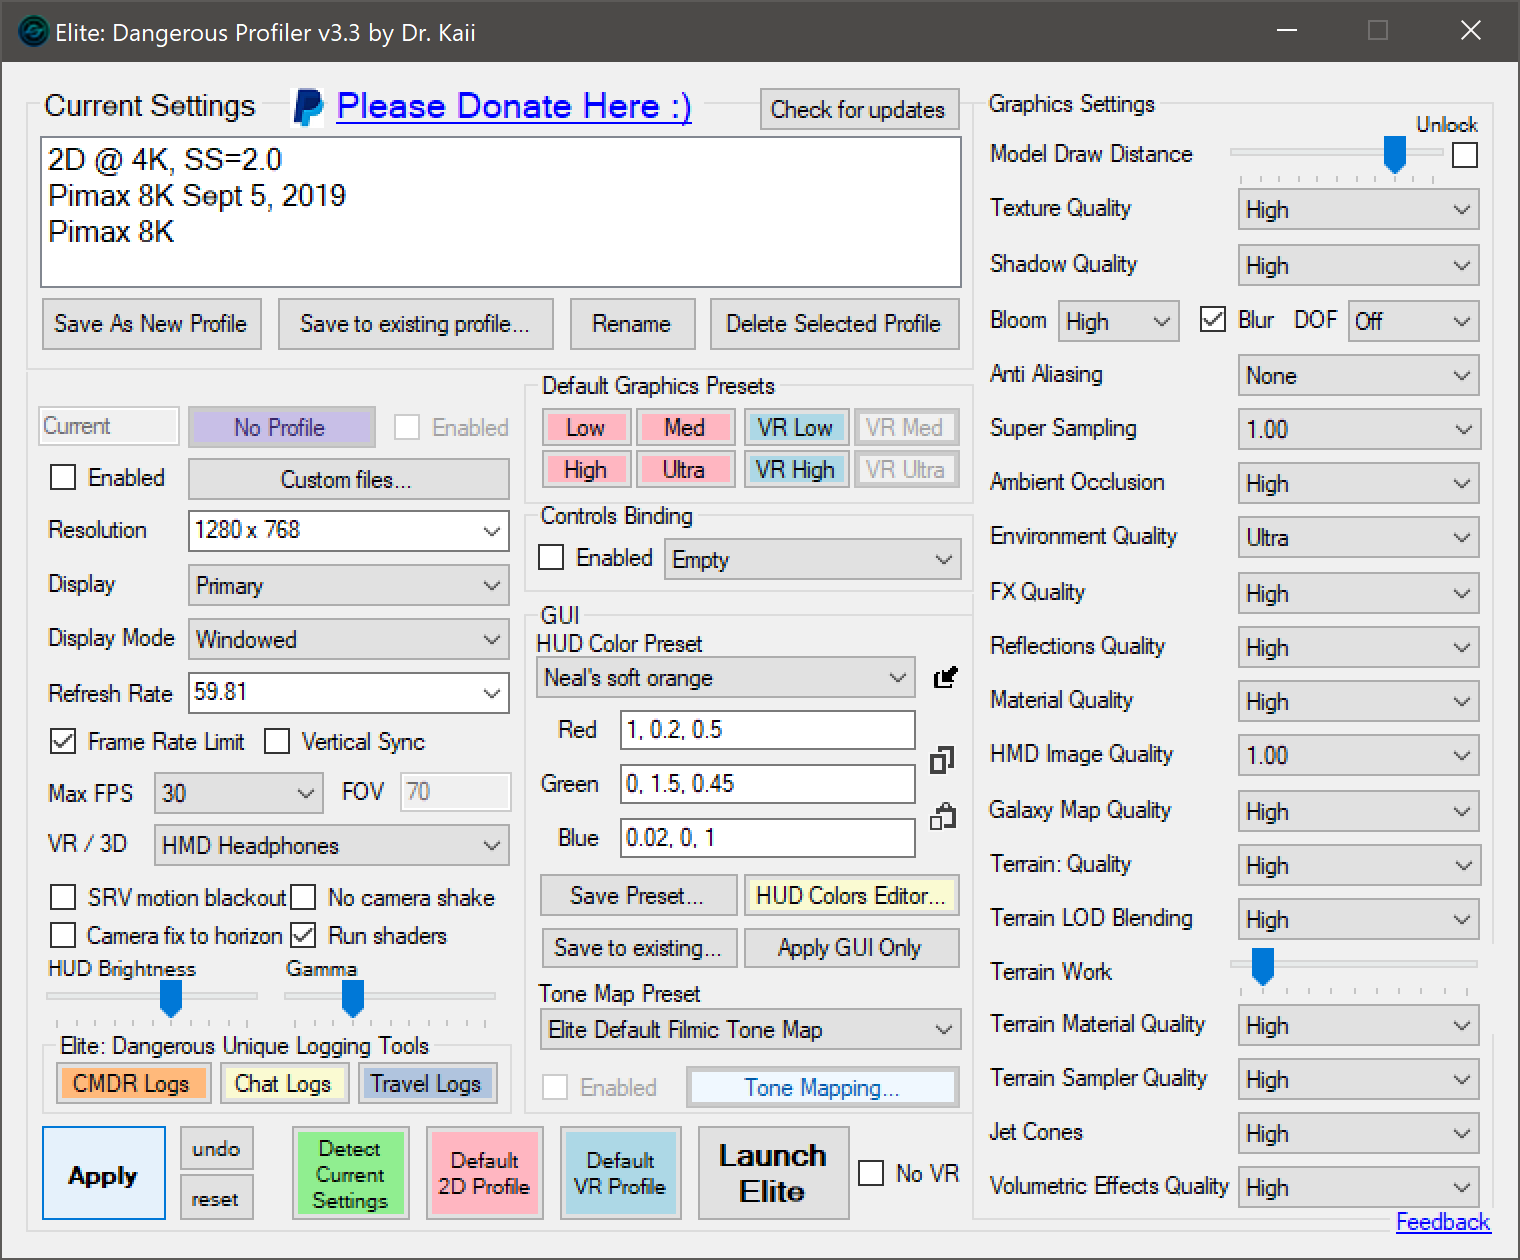Image resolution: width=1520 pixels, height=1260 pixels.
Task: Open the Resolution dropdown
Action: click(x=349, y=531)
